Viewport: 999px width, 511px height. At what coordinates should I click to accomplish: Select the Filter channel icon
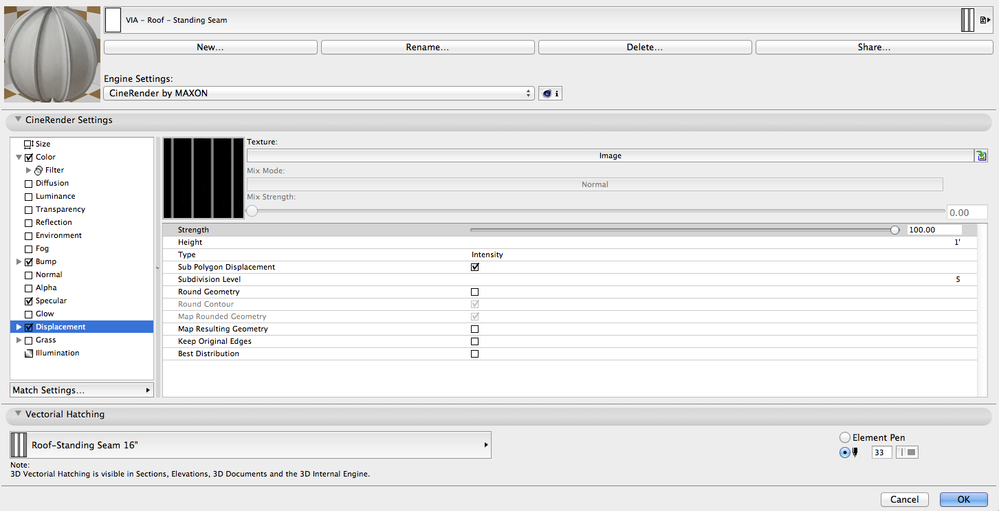pos(38,170)
